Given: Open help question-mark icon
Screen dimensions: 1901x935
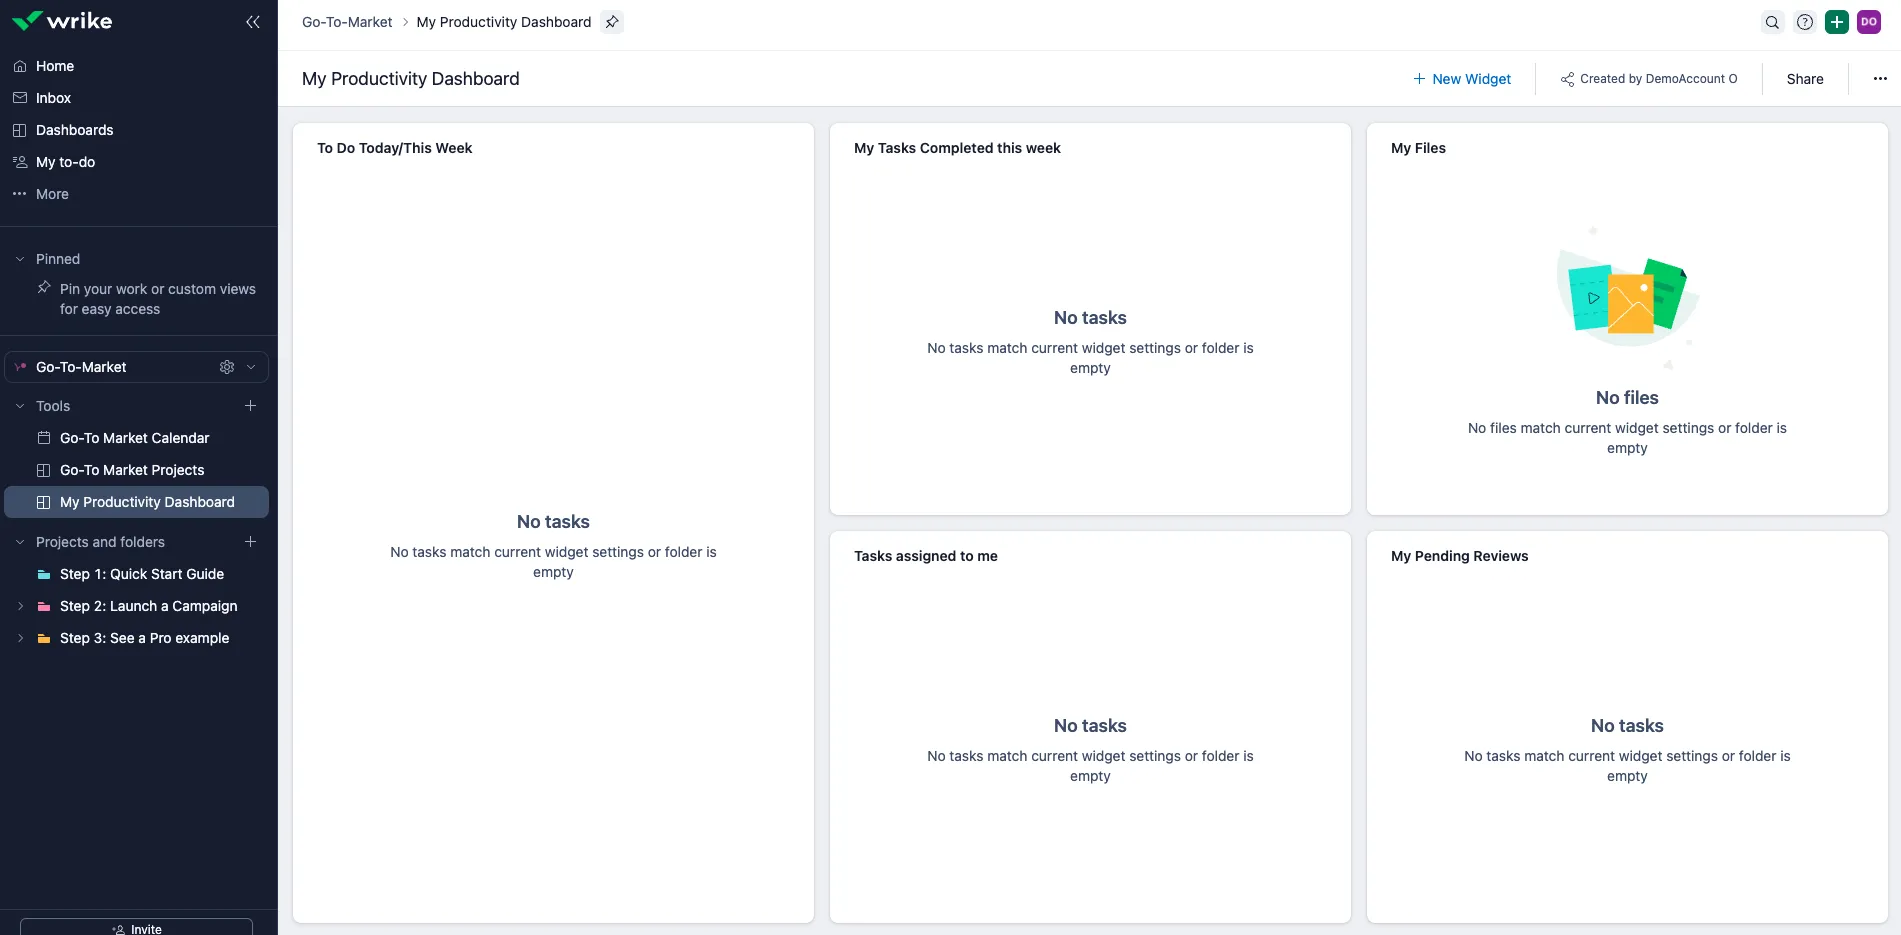Looking at the screenshot, I should pyautogui.click(x=1805, y=22).
